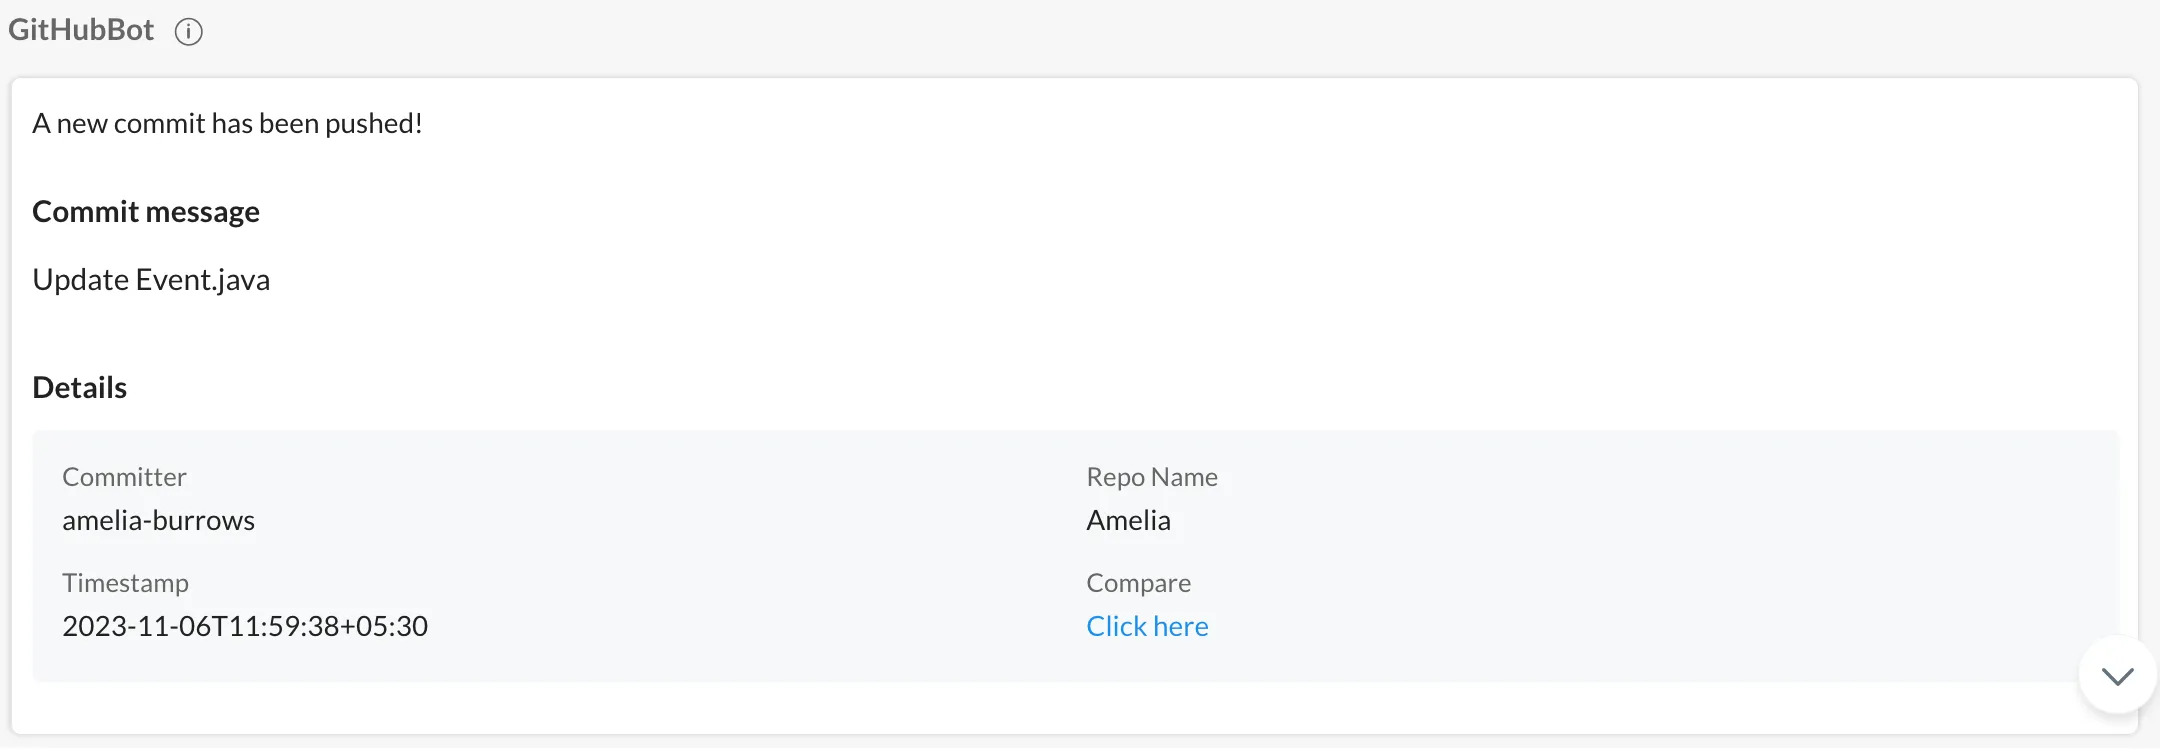2160x752 pixels.
Task: Click the Committer field label
Action: click(124, 477)
